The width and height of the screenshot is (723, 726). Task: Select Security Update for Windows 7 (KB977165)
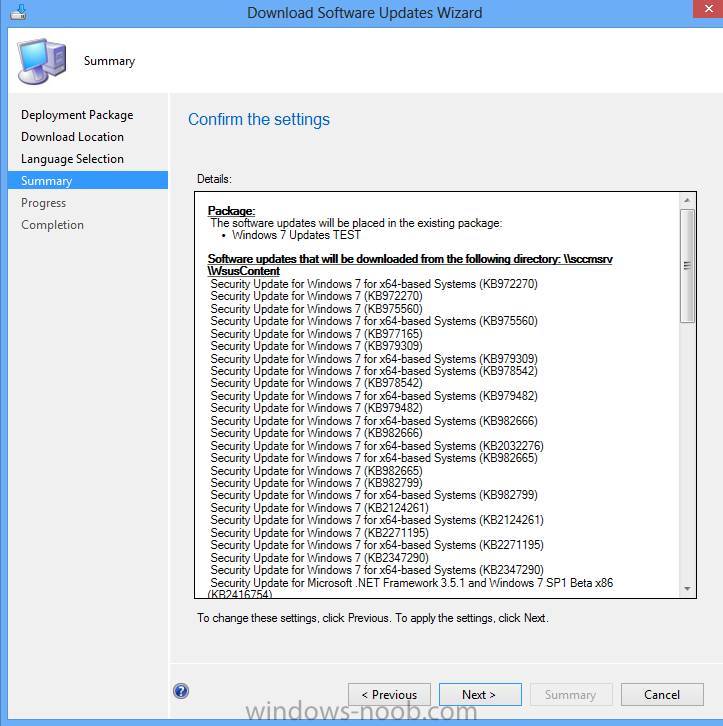pyautogui.click(x=317, y=334)
